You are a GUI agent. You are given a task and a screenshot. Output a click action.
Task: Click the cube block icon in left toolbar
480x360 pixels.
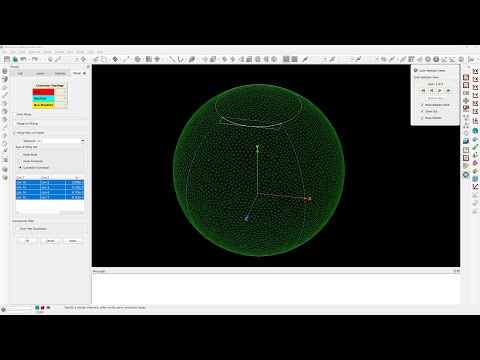pos(5,79)
